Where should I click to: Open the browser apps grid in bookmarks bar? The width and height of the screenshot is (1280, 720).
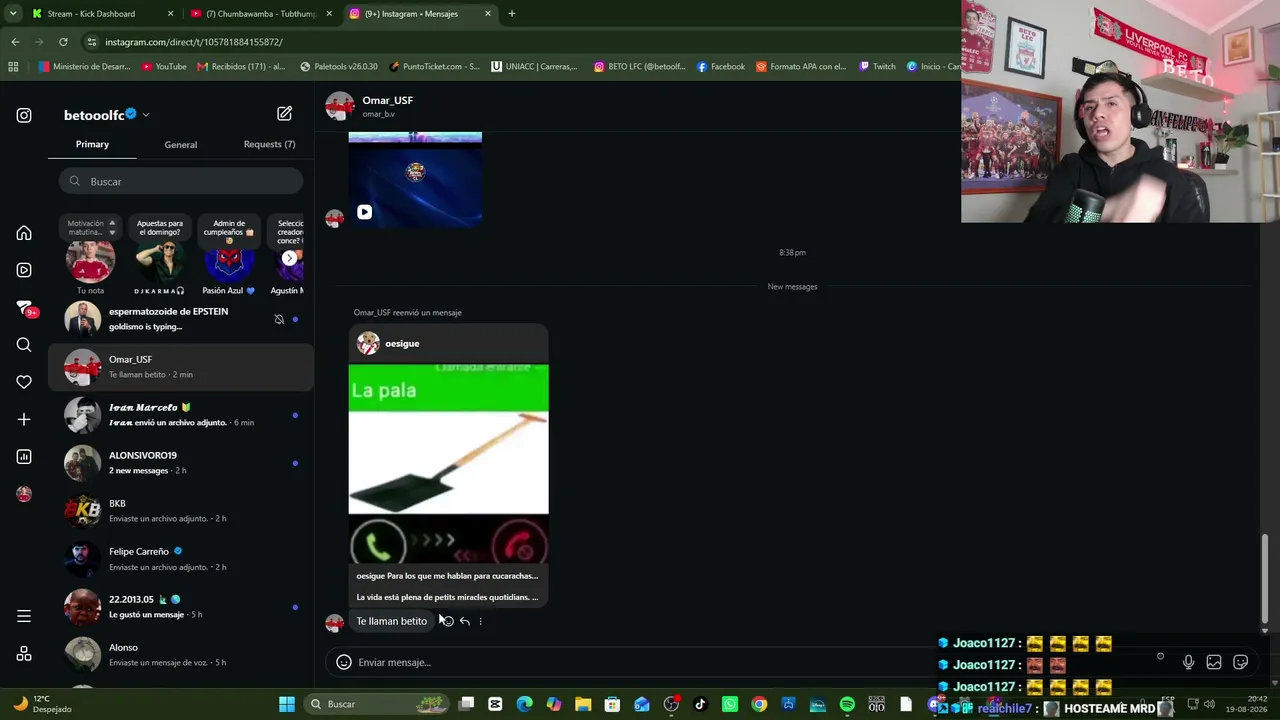pos(13,67)
